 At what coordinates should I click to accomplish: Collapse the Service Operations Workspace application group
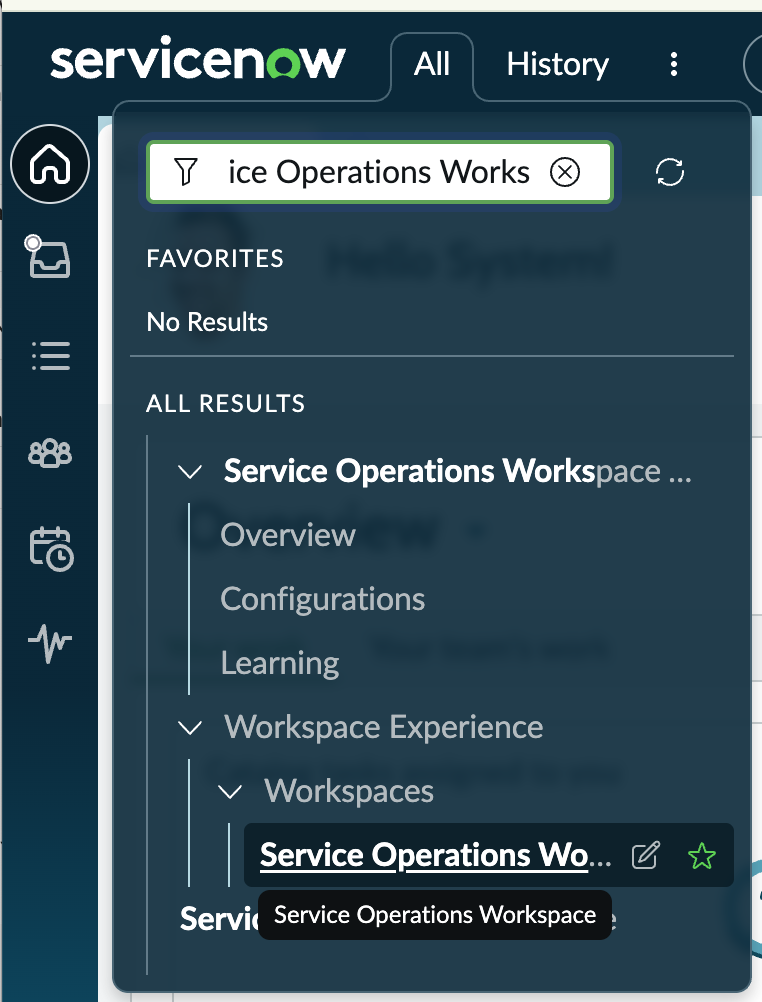190,471
